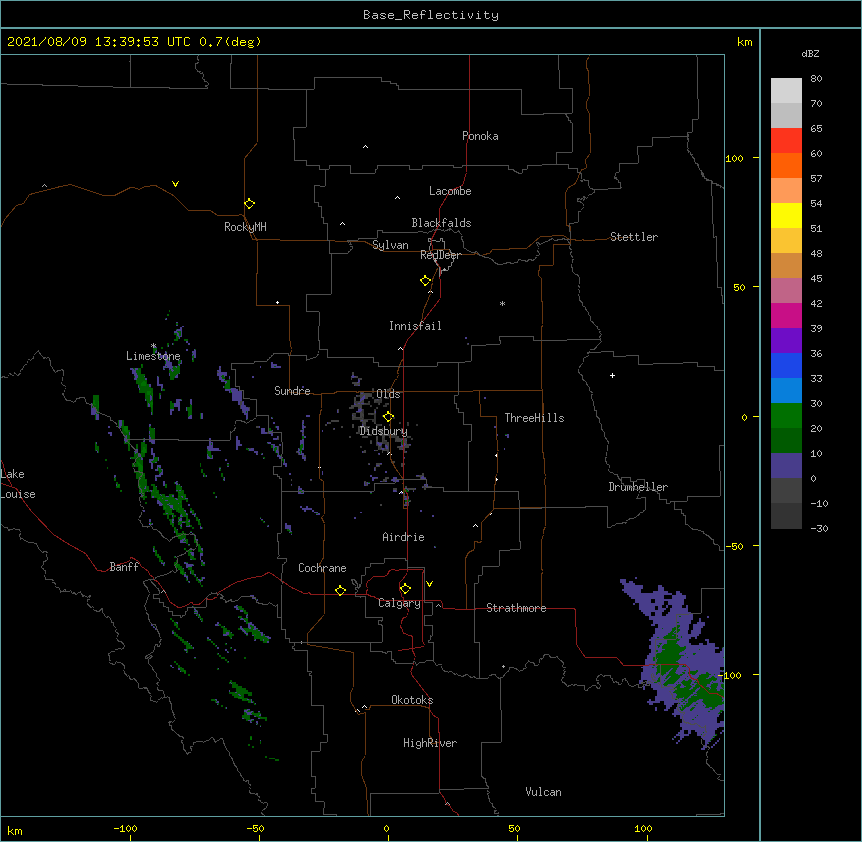Click the Didsbury label
This screenshot has width=862, height=842.
tap(383, 431)
